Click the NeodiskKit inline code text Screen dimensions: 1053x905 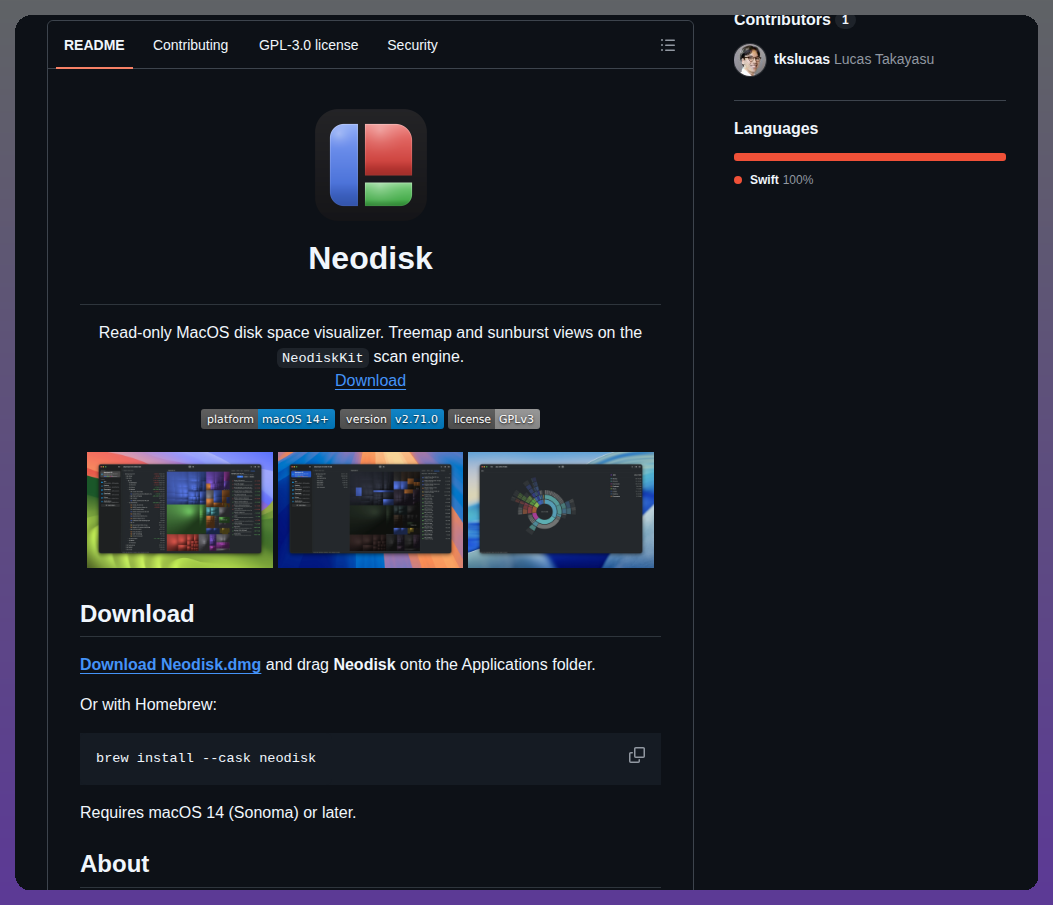[322, 358]
